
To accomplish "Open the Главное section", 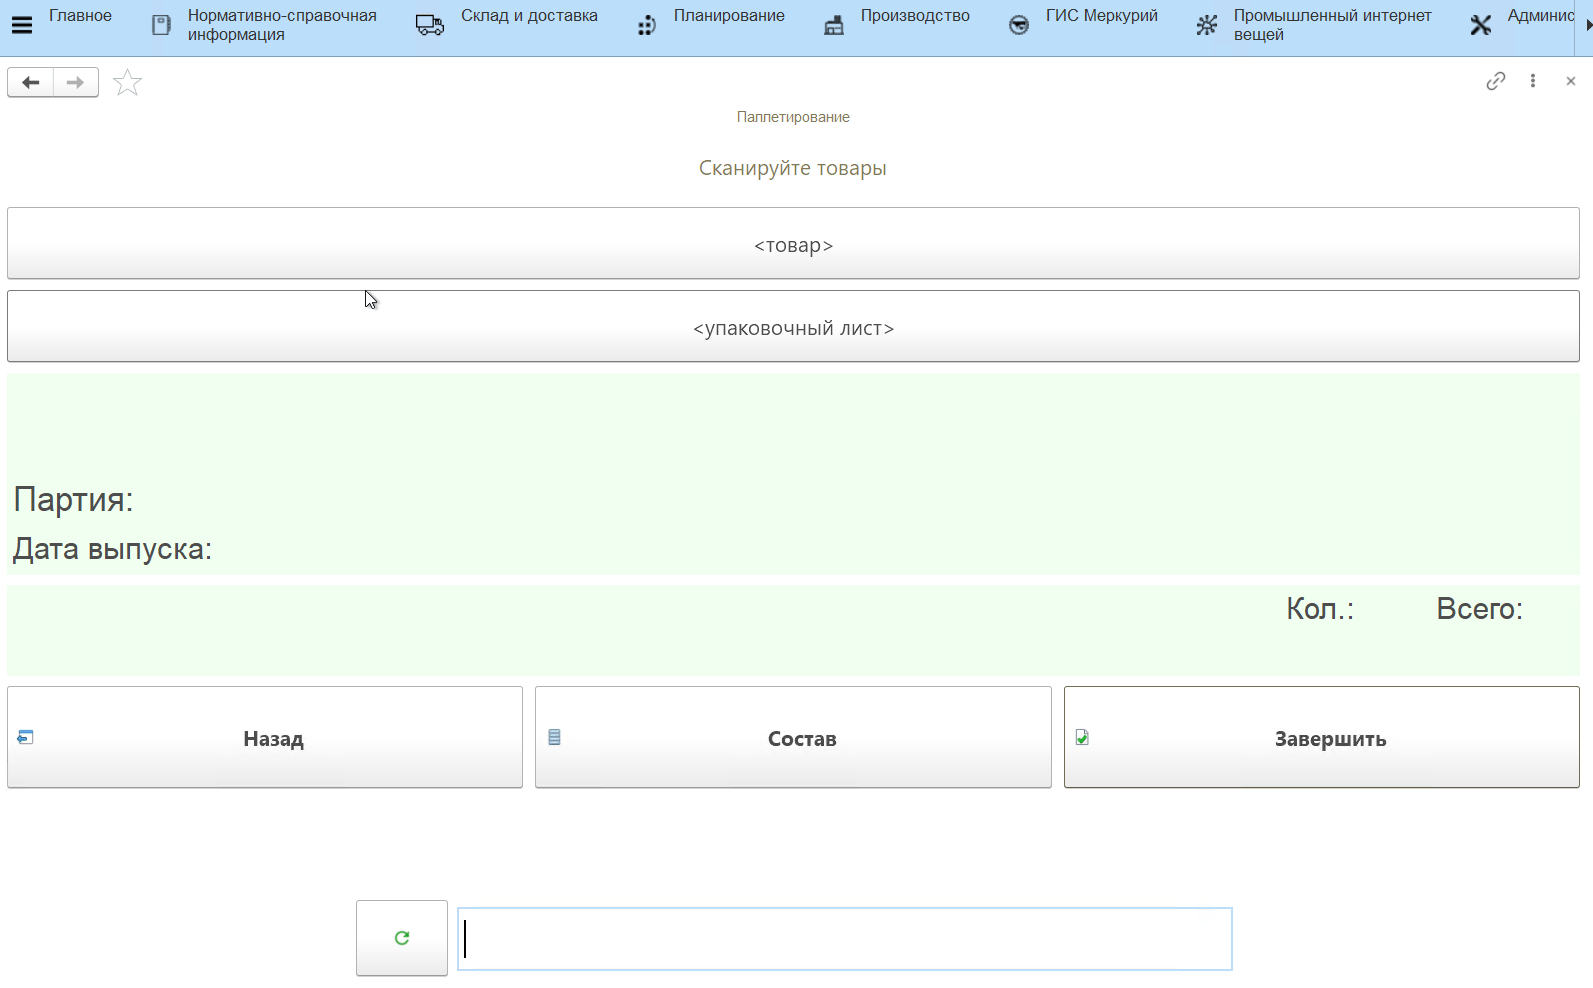I will 80,16.
